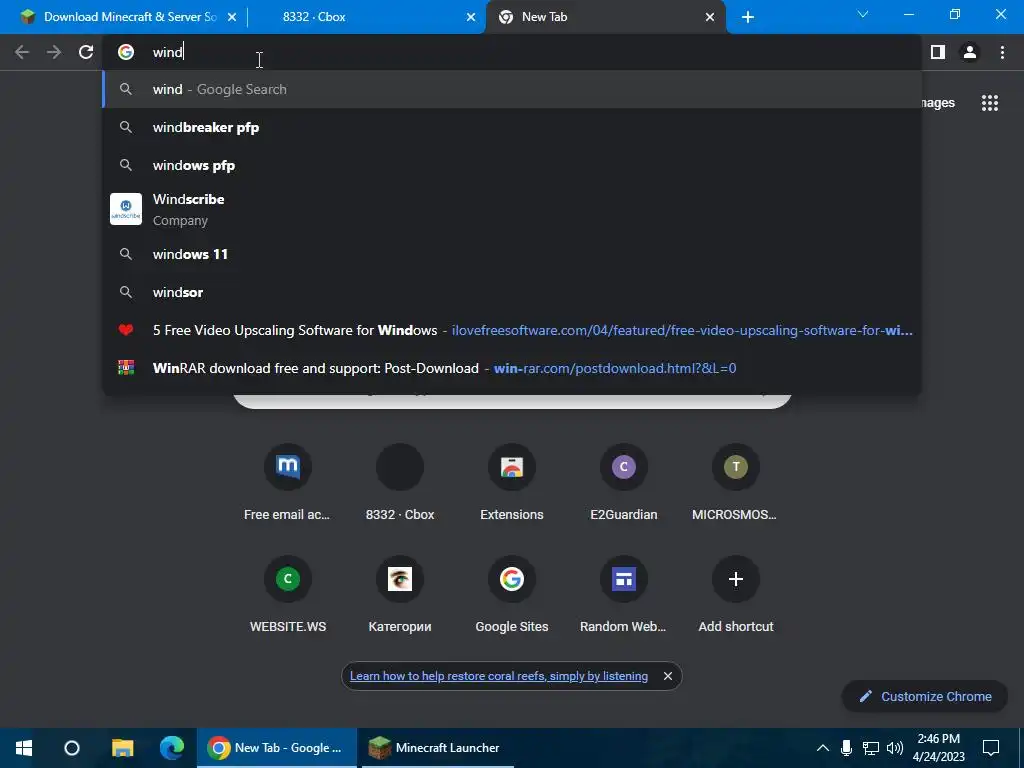
Task: Reload the current page
Action: (86, 52)
